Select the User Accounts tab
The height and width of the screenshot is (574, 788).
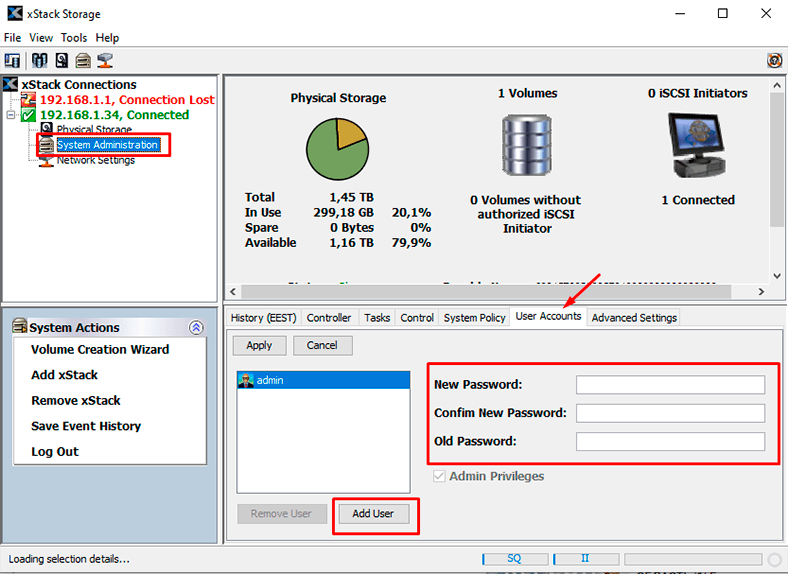(x=548, y=316)
